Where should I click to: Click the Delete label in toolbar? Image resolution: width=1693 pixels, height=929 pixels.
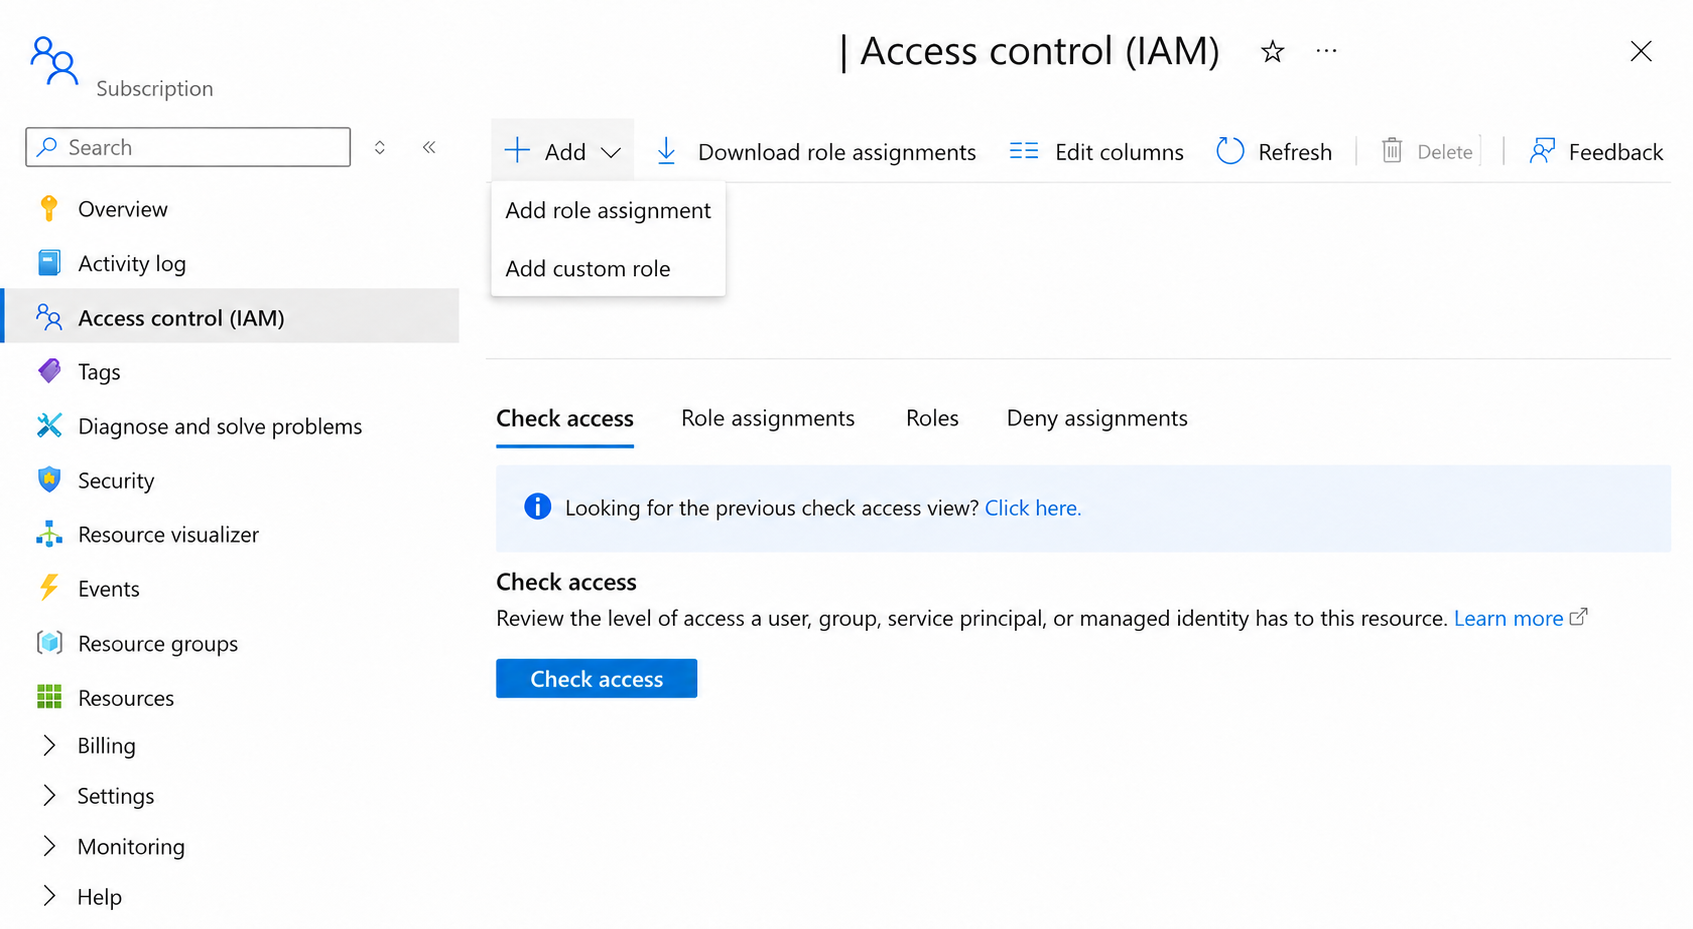click(1445, 152)
